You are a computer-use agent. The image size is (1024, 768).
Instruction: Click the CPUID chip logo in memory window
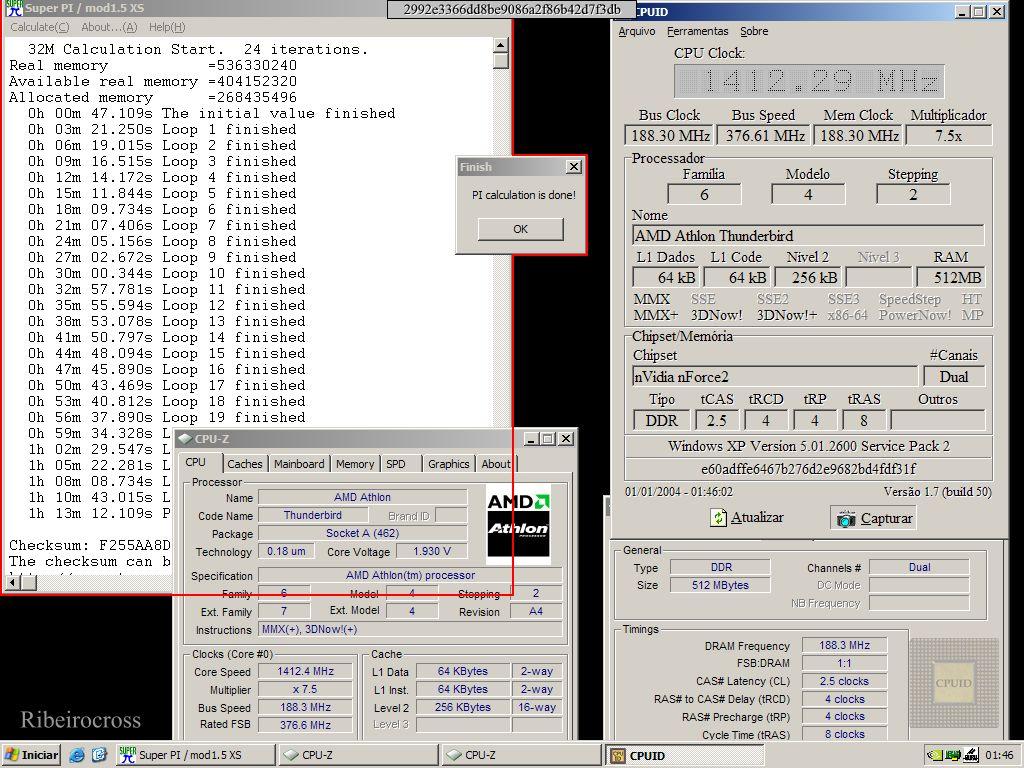(x=953, y=682)
